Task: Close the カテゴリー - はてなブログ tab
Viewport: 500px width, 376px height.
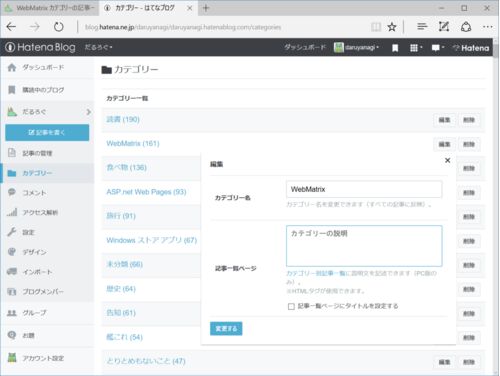Action: point(189,8)
